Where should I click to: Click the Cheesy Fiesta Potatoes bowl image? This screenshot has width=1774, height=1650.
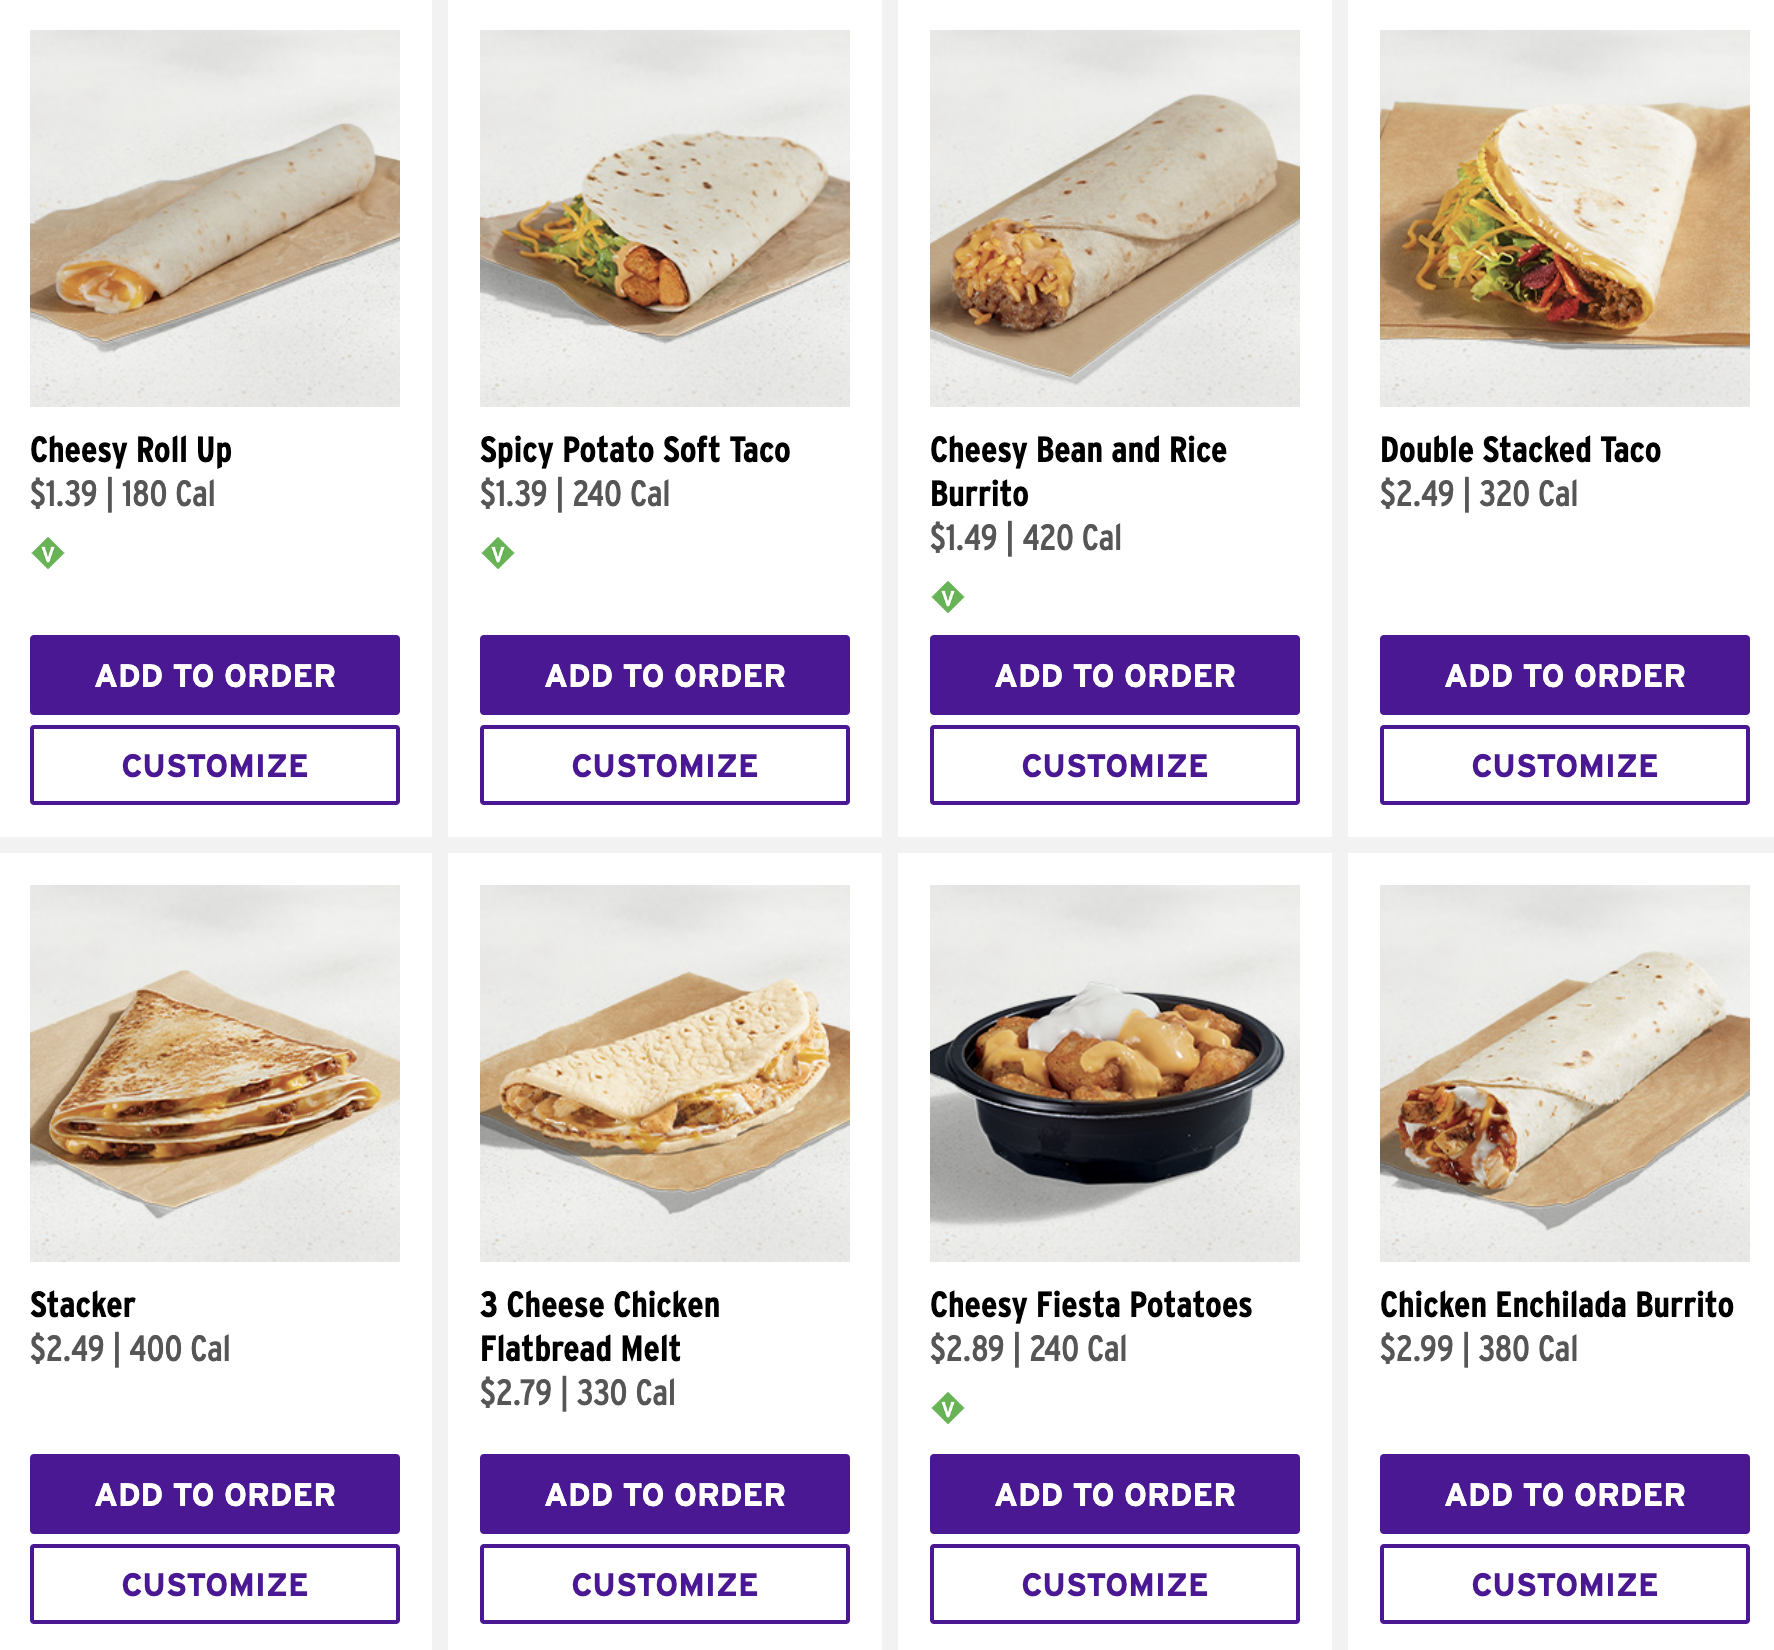1113,1070
